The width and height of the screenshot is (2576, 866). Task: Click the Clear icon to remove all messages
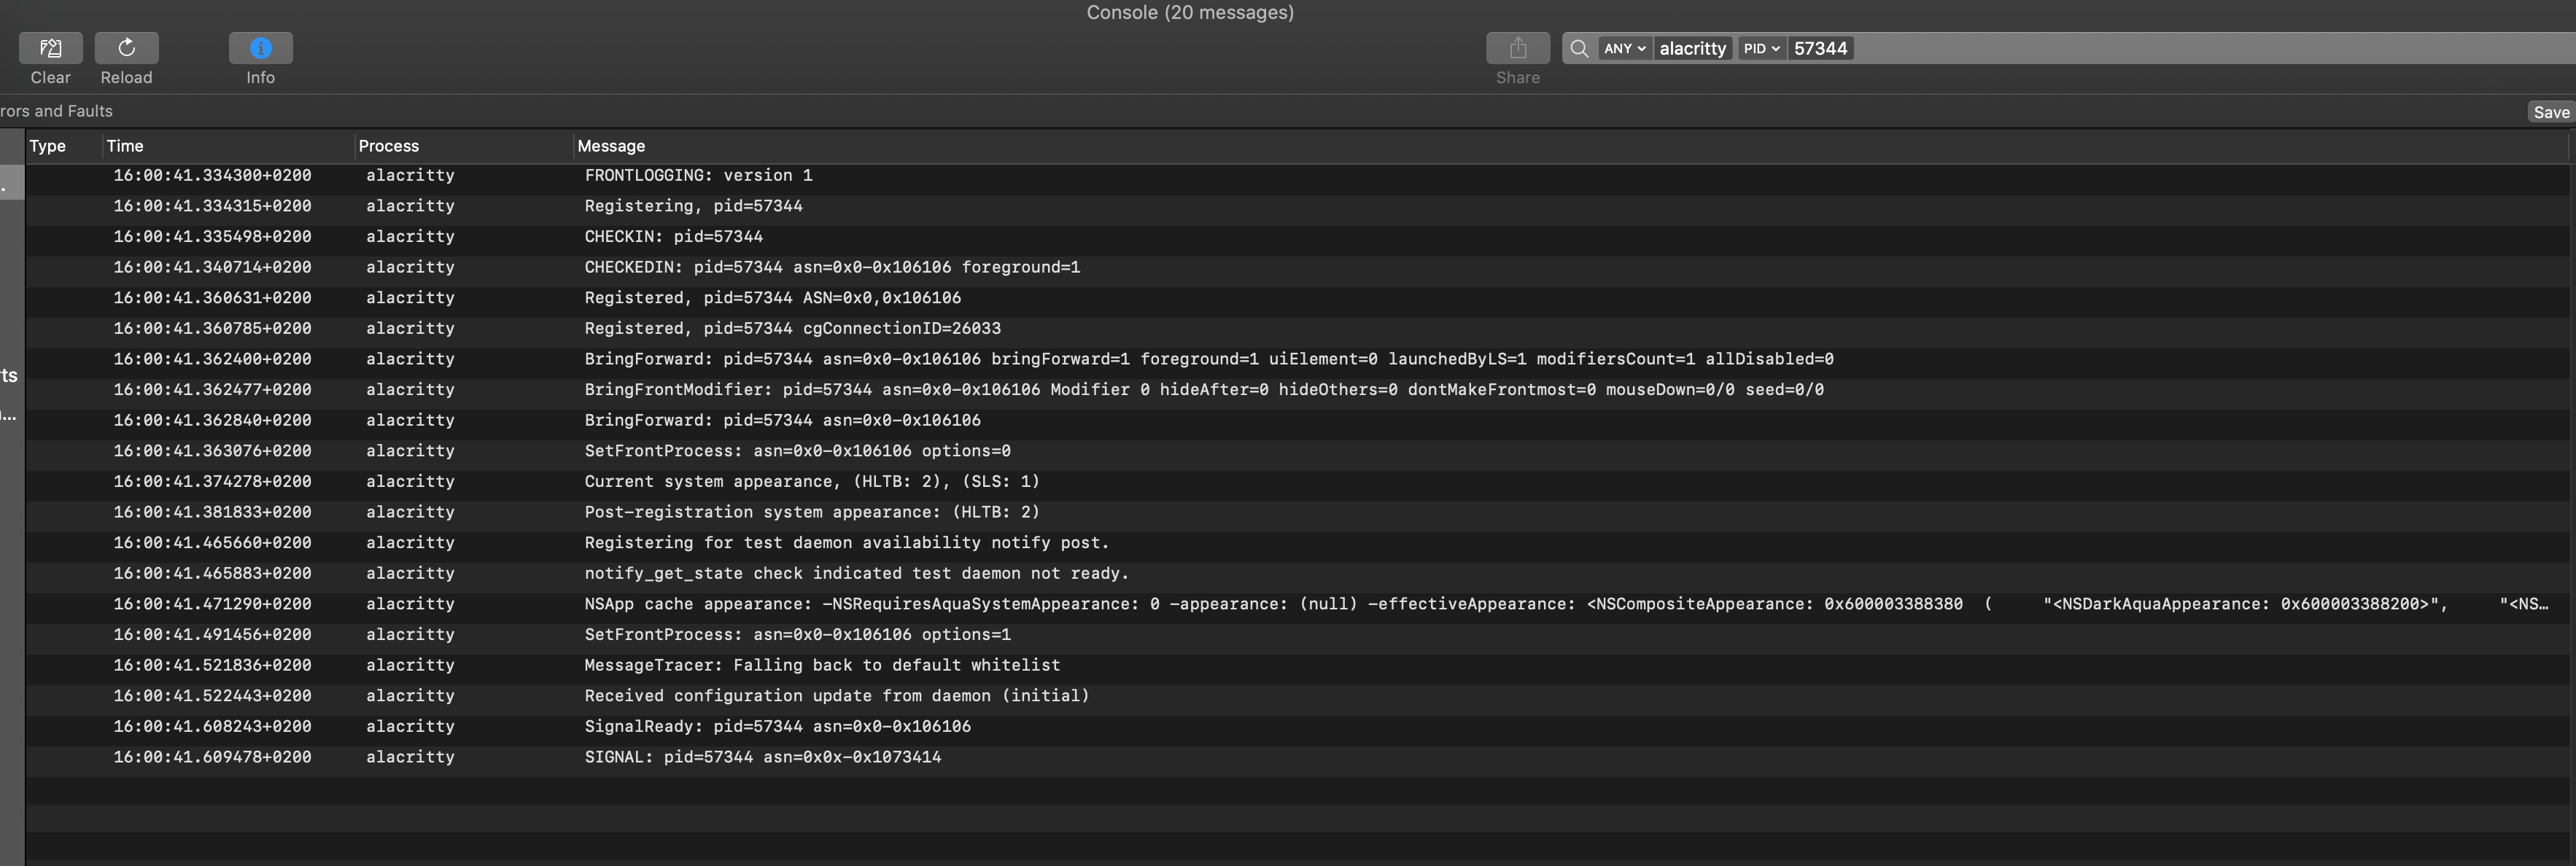click(50, 47)
